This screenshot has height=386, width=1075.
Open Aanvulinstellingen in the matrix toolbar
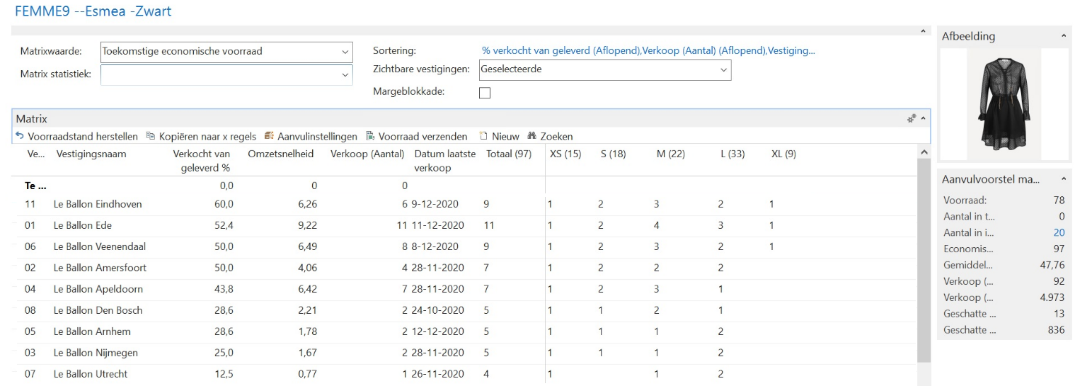pos(310,136)
